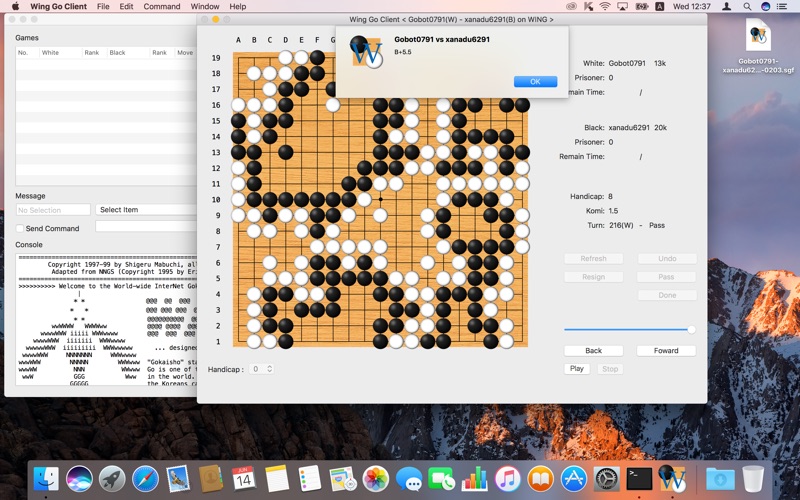This screenshot has height=500, width=800.
Task: Click the Done button
Action: coord(667,295)
